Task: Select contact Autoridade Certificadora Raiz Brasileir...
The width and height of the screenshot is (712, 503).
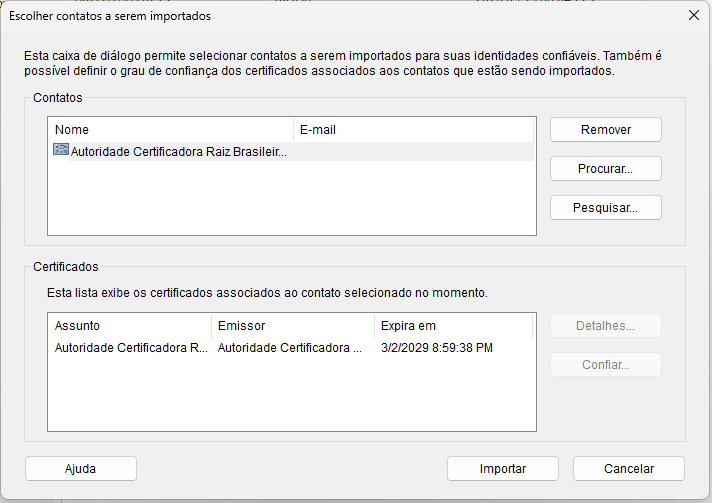Action: pyautogui.click(x=178, y=152)
